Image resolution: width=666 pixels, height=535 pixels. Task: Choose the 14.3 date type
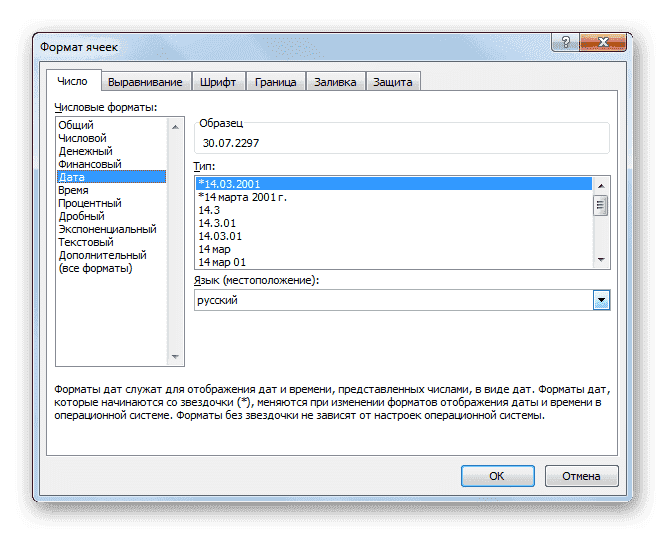point(394,210)
